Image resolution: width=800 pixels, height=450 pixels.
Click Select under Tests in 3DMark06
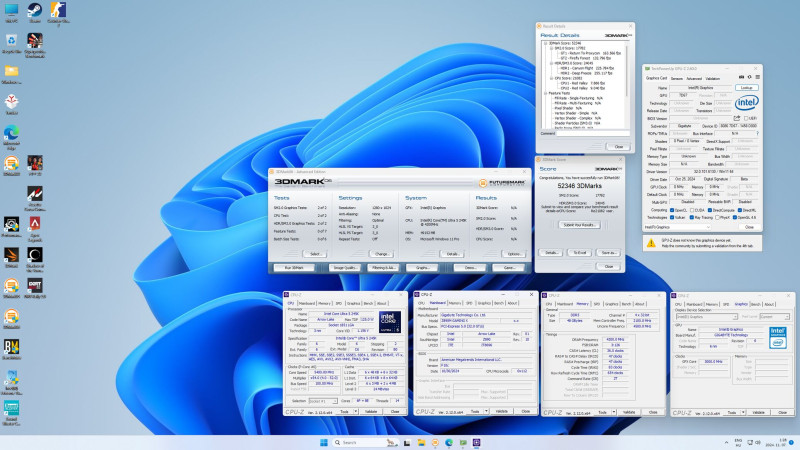tap(315, 254)
